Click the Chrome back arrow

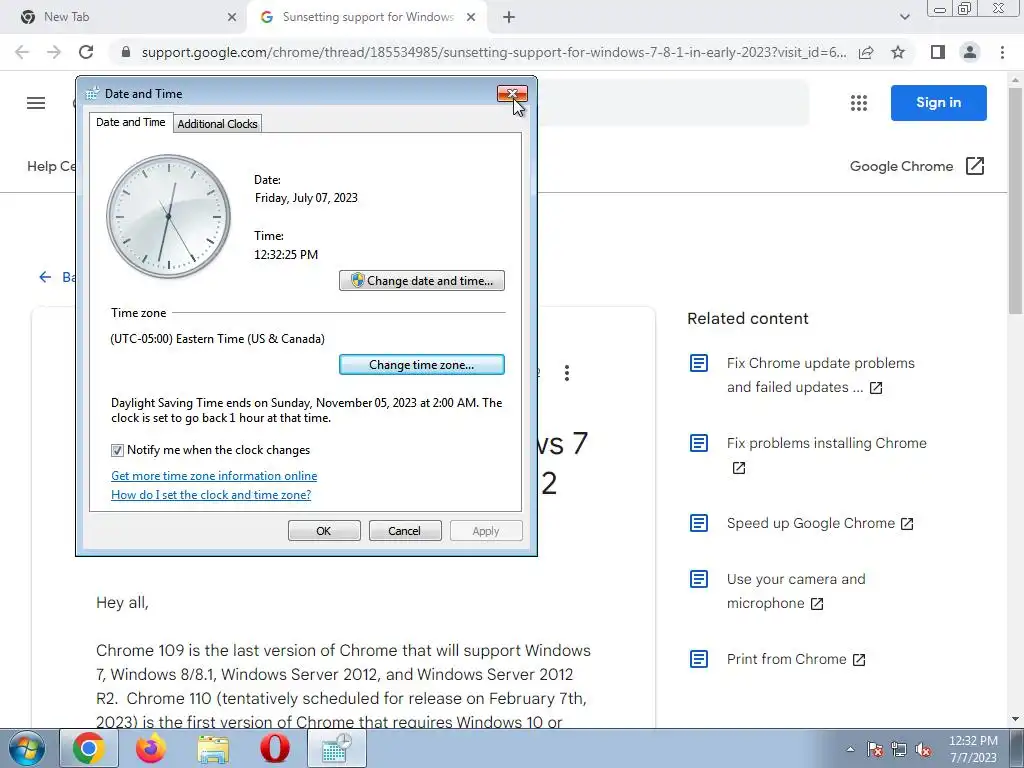(x=22, y=52)
